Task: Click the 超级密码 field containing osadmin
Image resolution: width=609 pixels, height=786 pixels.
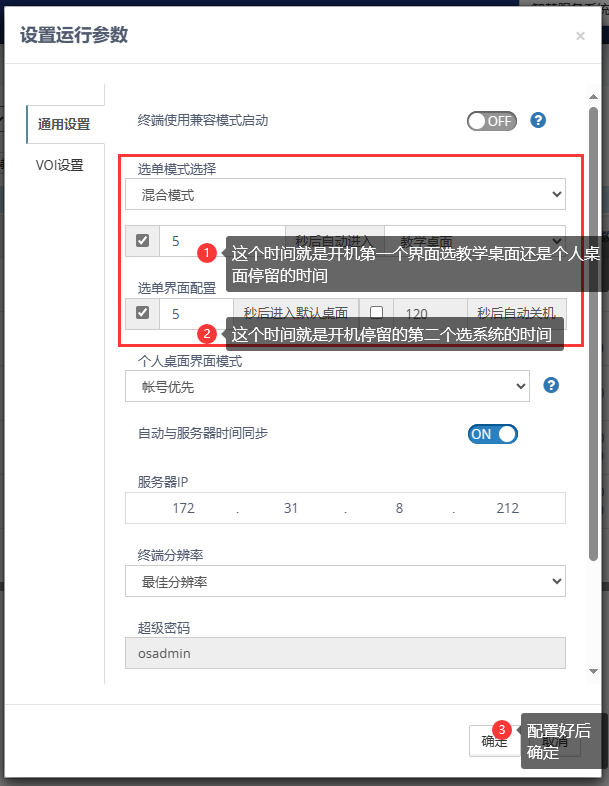Action: pyautogui.click(x=345, y=653)
